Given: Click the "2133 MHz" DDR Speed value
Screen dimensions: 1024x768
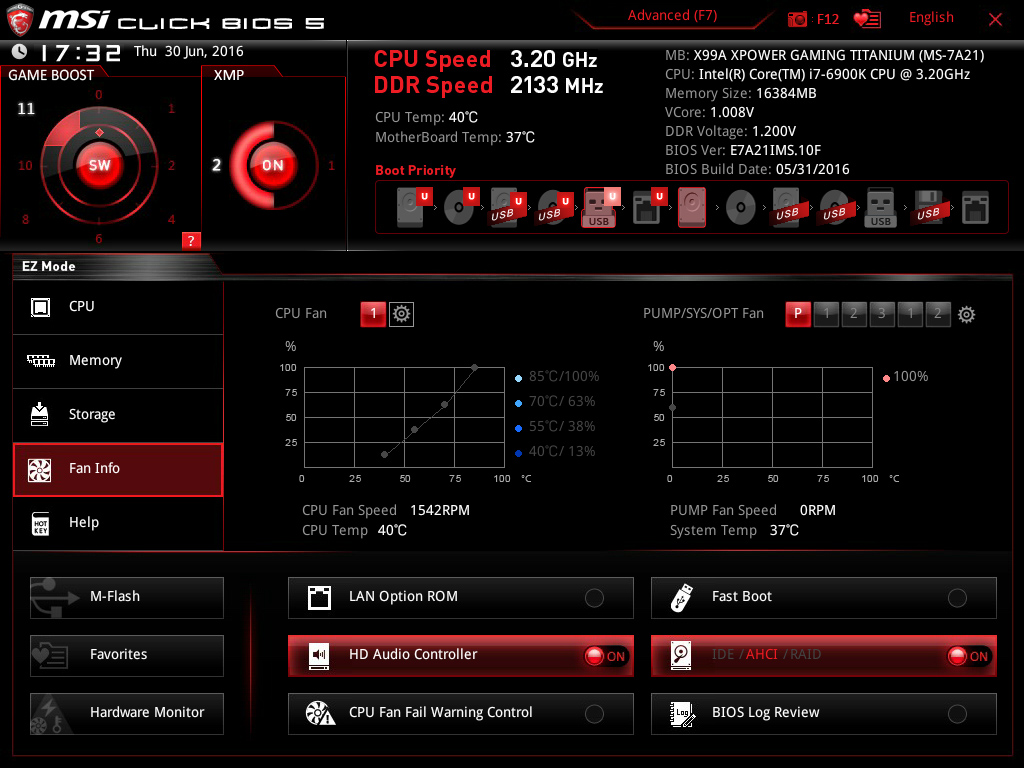Looking at the screenshot, I should pyautogui.click(x=556, y=86).
